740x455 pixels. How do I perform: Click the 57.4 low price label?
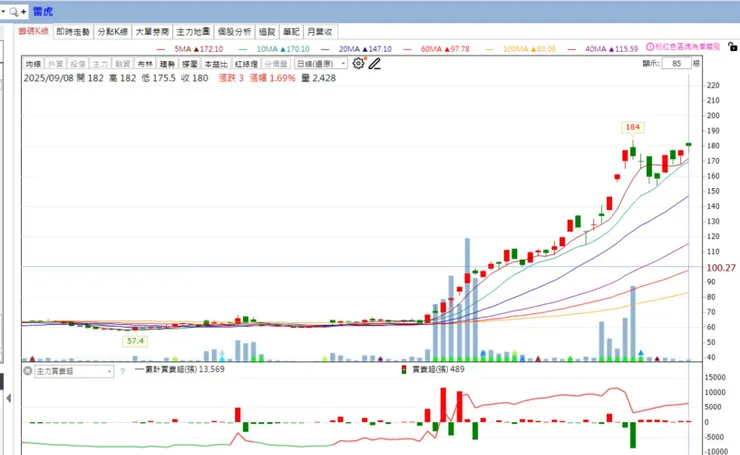tap(135, 341)
